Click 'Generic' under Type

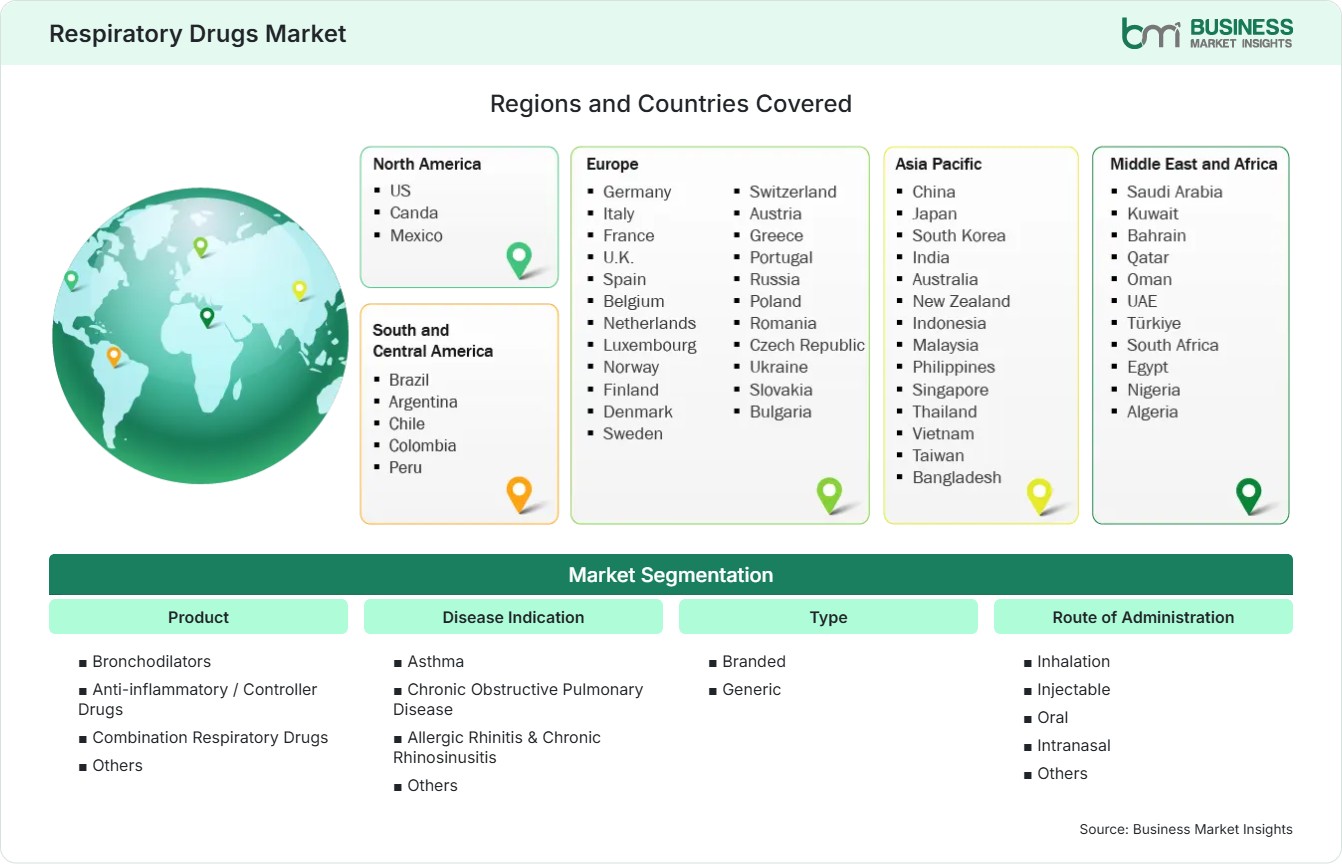(752, 689)
